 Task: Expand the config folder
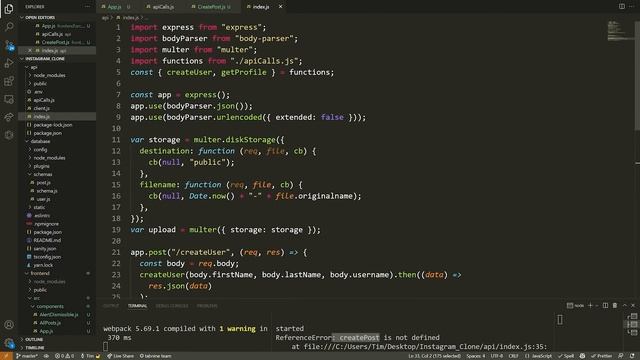click(57, 149)
